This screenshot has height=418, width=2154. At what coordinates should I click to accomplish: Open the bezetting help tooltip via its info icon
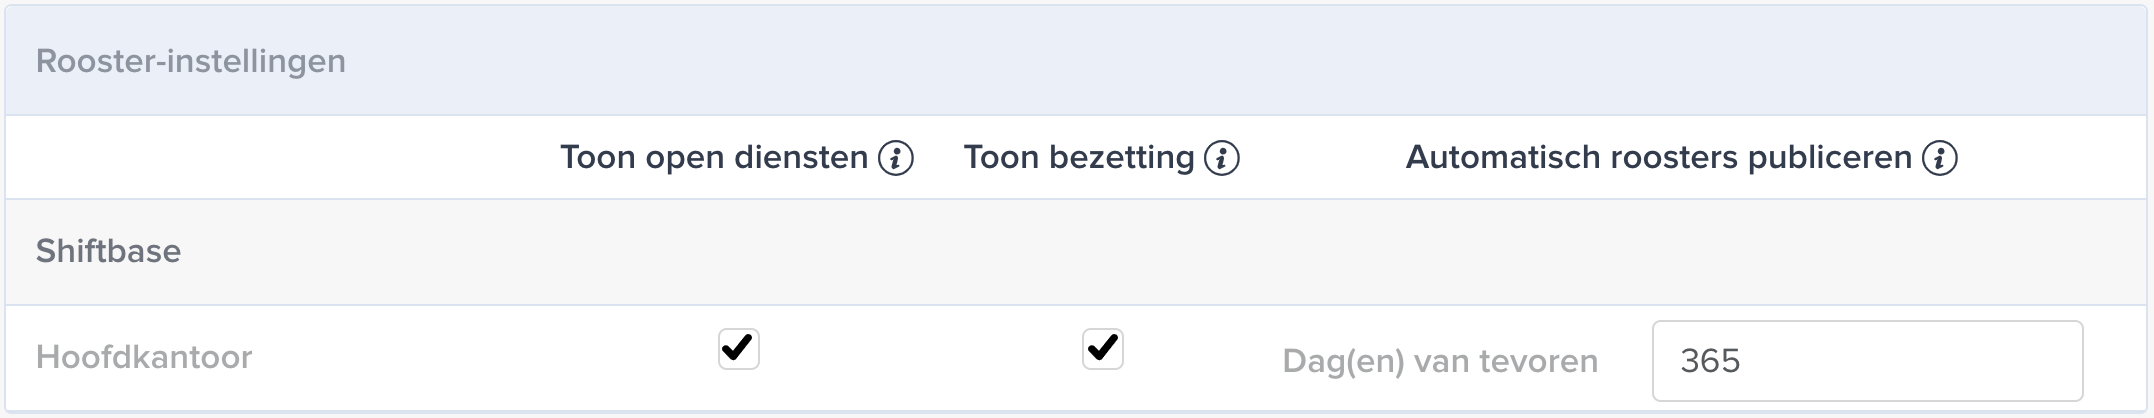pyautogui.click(x=1221, y=158)
